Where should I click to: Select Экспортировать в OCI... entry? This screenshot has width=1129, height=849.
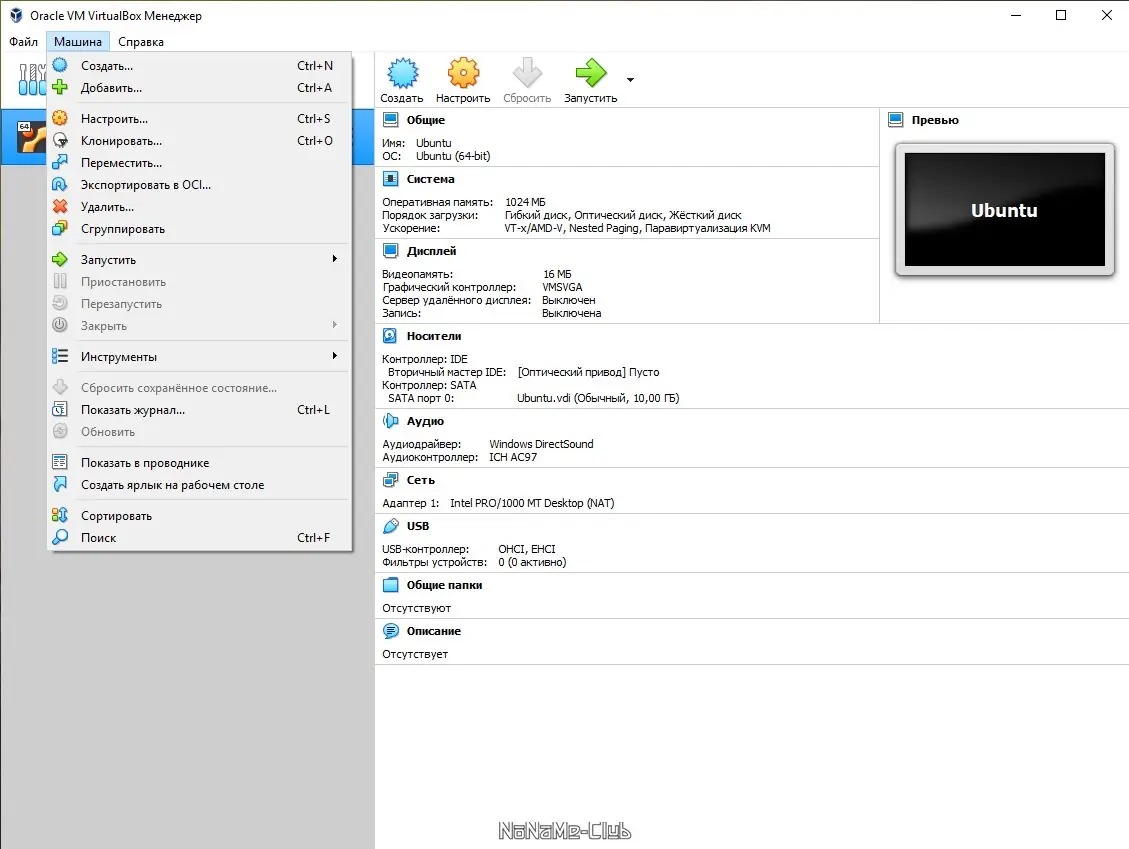pyautogui.click(x=199, y=185)
